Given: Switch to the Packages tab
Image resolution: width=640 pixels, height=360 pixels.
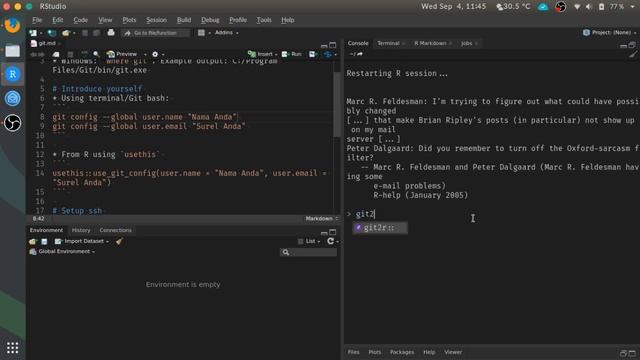Looking at the screenshot, I should tap(402, 352).
